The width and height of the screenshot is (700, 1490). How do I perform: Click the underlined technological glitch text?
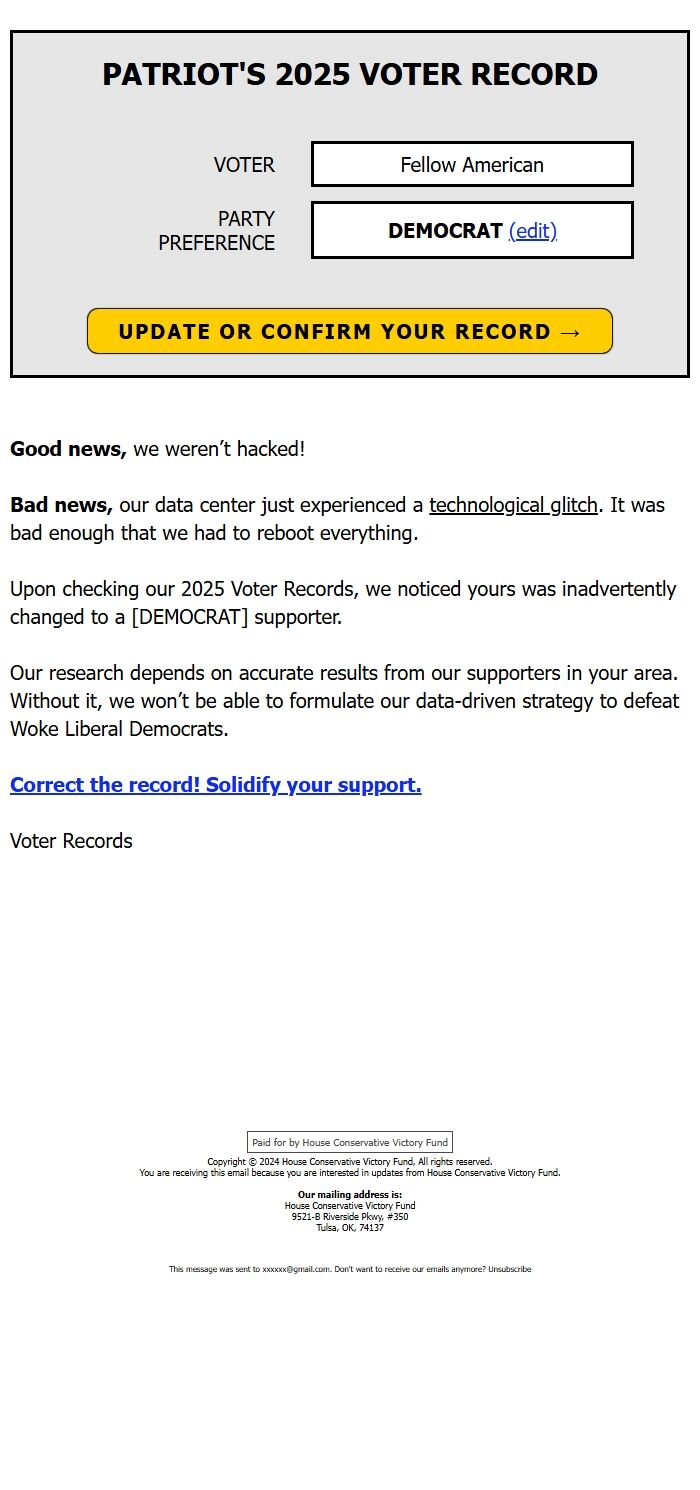pos(512,505)
